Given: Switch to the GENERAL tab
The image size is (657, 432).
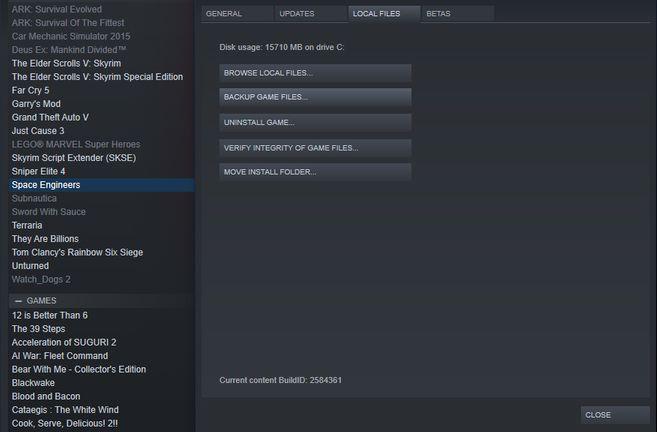Looking at the screenshot, I should point(237,13).
